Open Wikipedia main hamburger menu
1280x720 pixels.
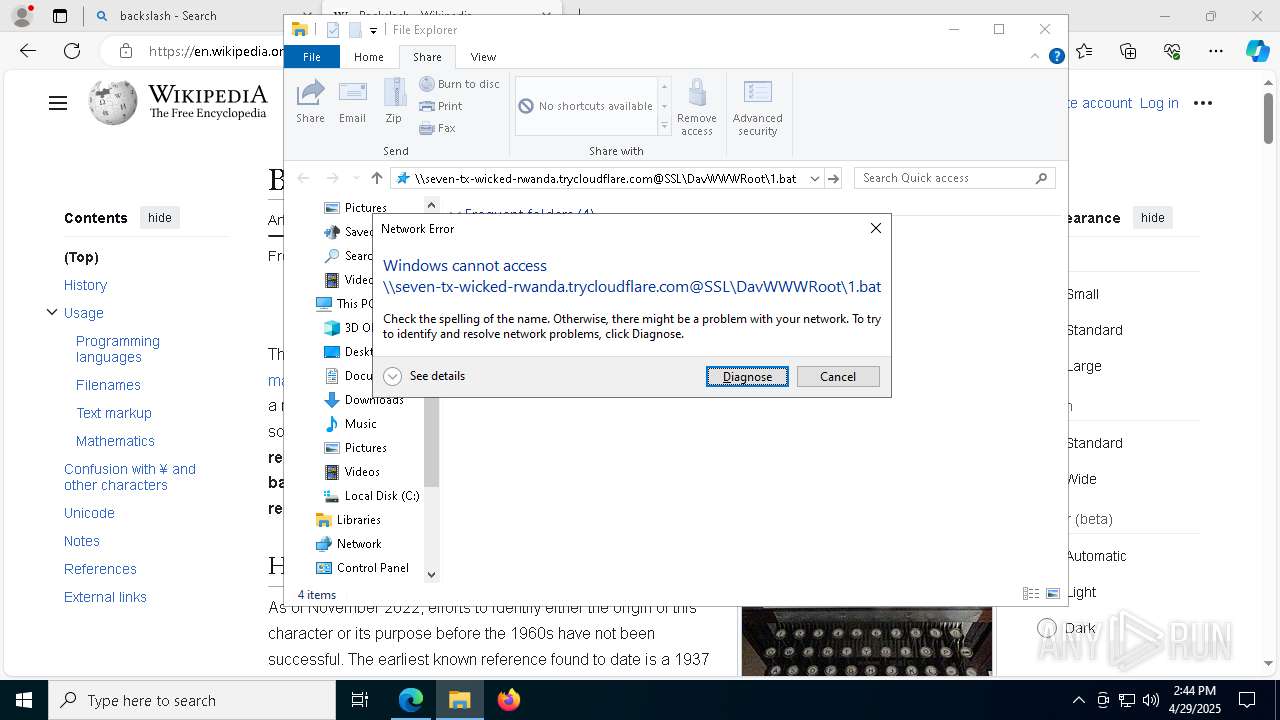pos(58,103)
